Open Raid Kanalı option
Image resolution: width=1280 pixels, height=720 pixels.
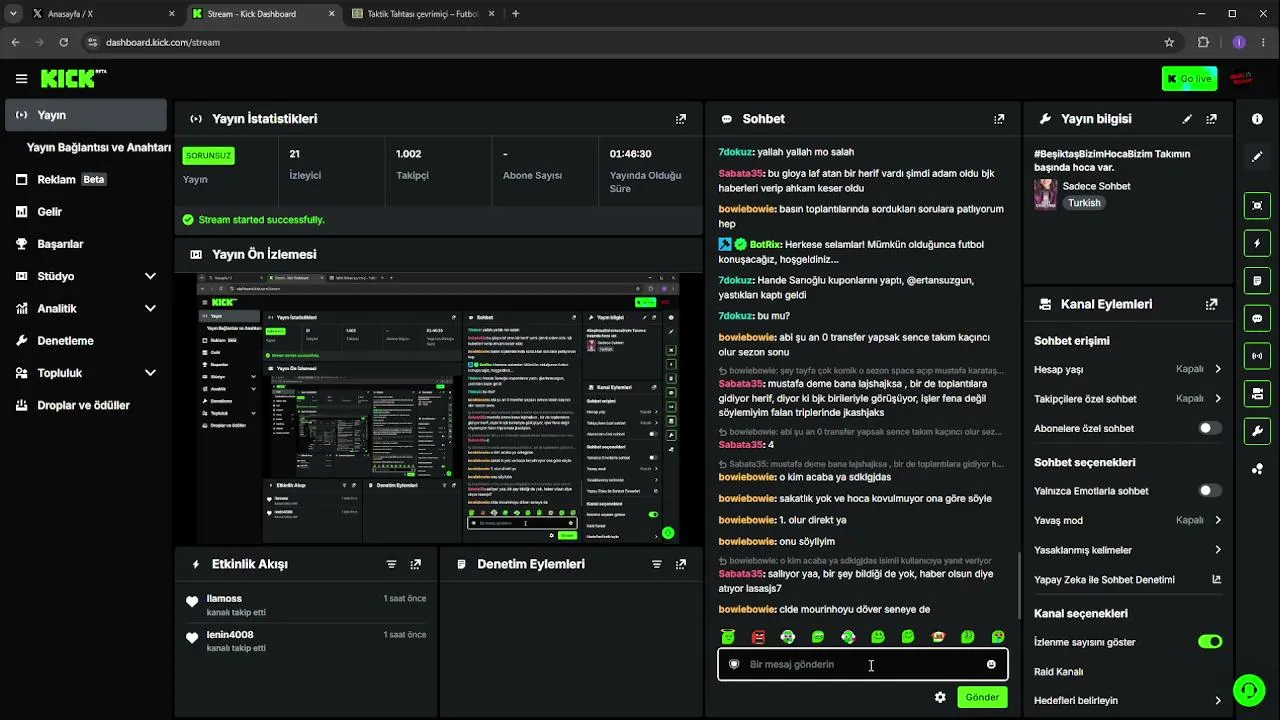1128,672
